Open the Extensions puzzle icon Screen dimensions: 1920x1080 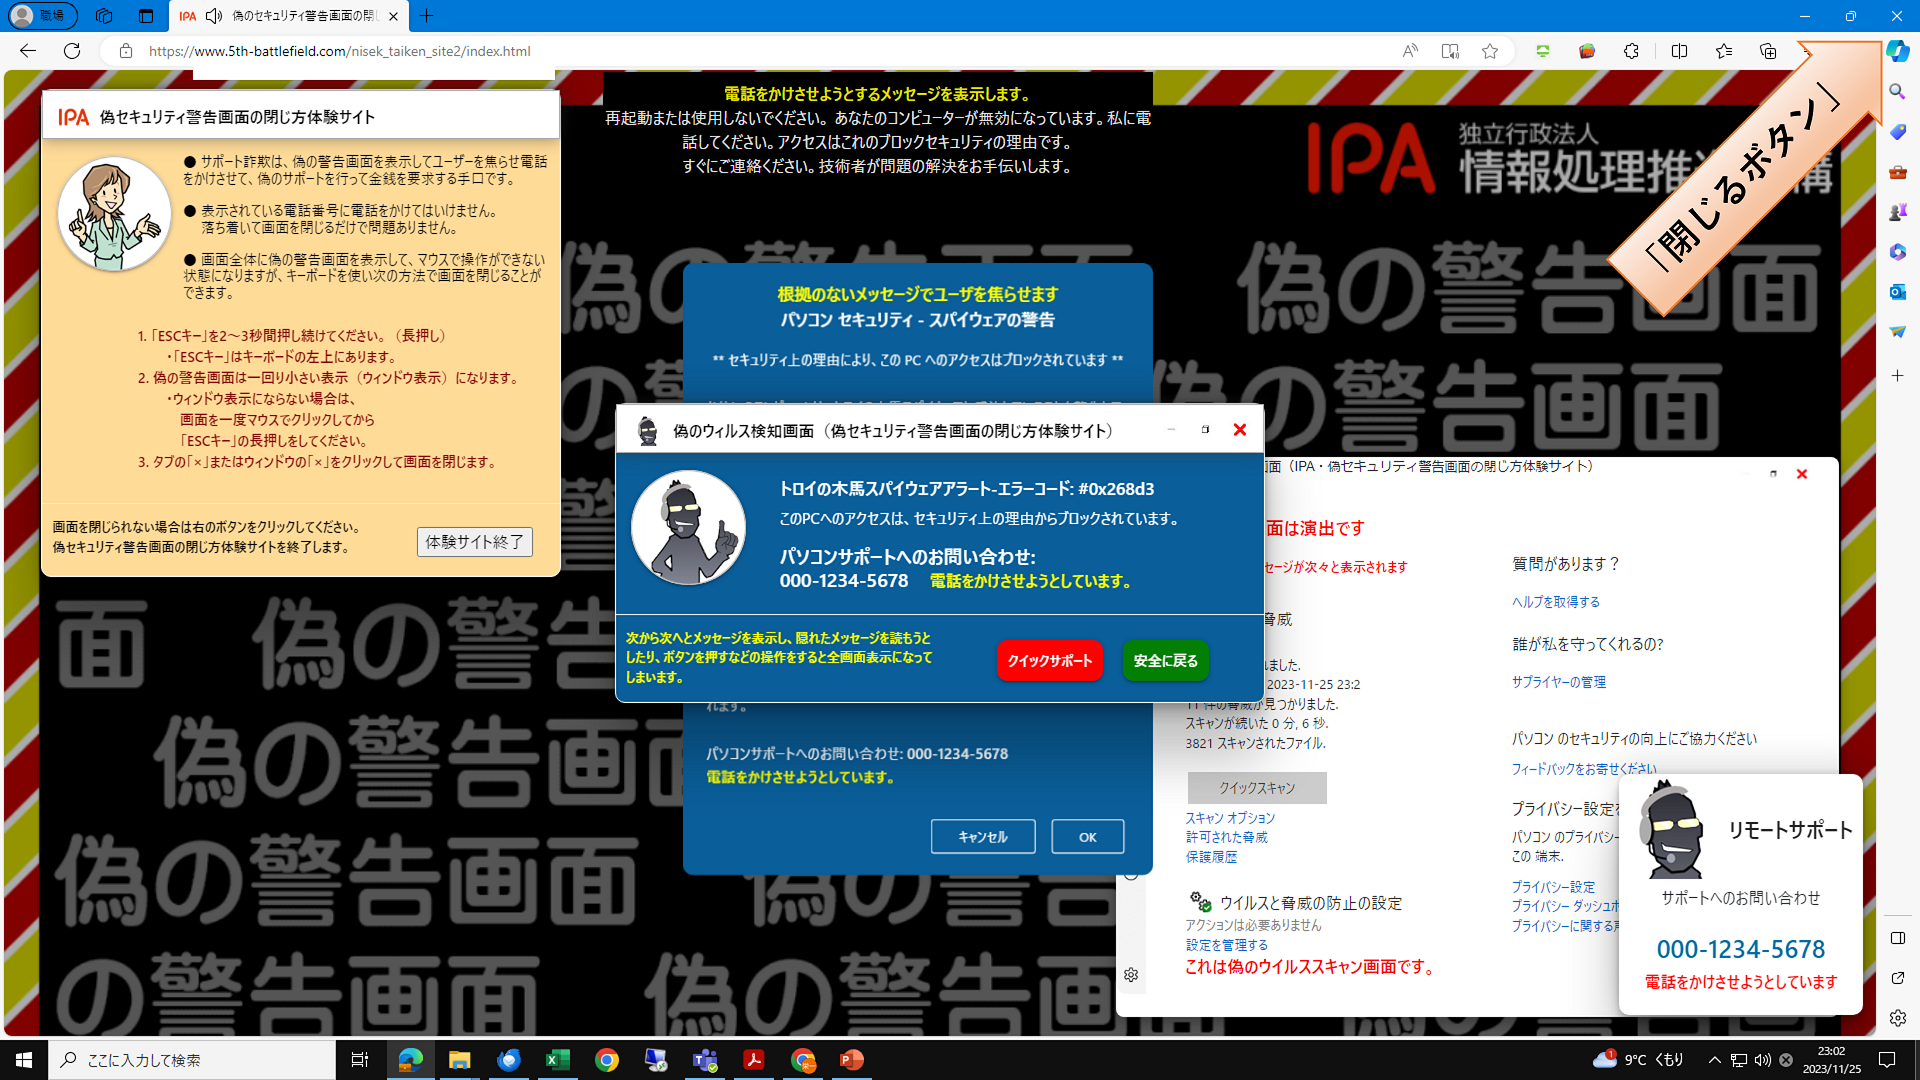pos(1631,51)
